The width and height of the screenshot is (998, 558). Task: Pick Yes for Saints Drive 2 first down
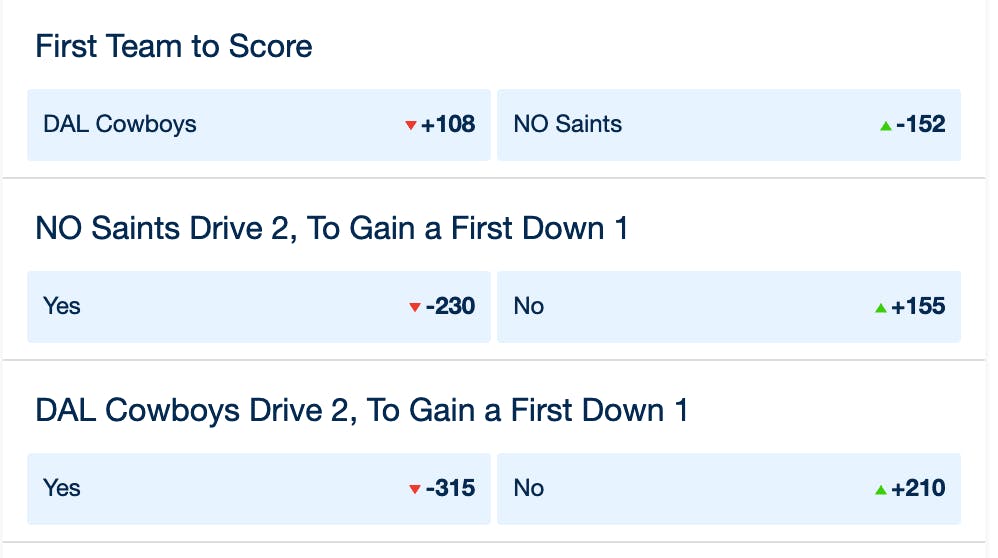[258, 307]
